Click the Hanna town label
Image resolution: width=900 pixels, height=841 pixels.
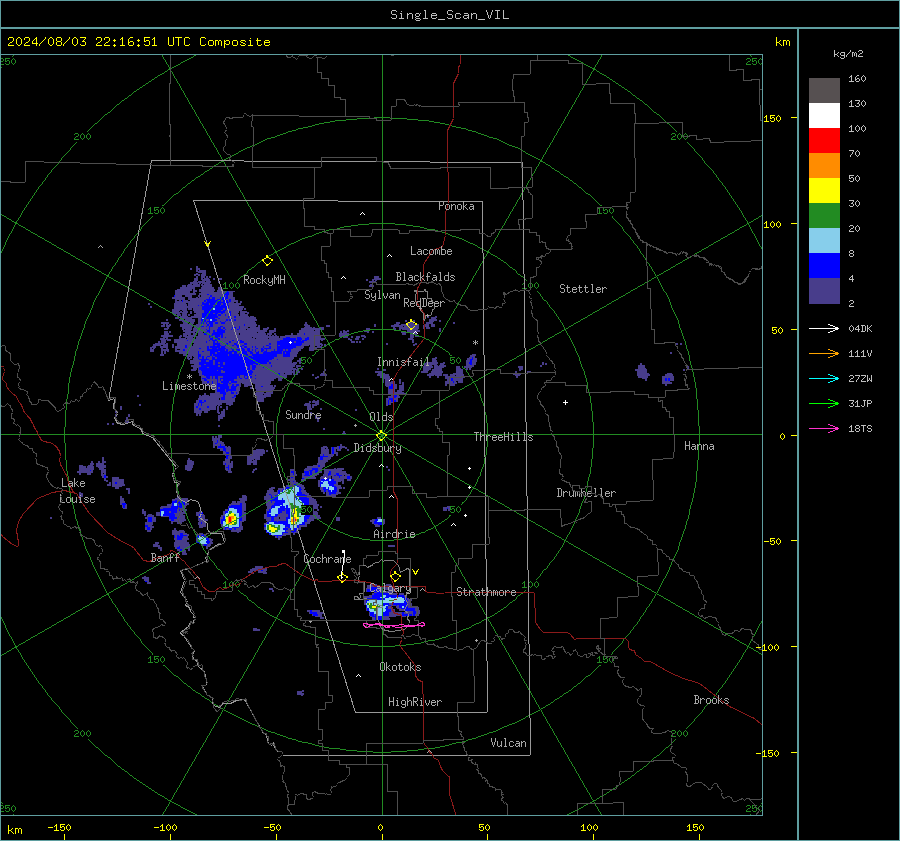tap(699, 446)
